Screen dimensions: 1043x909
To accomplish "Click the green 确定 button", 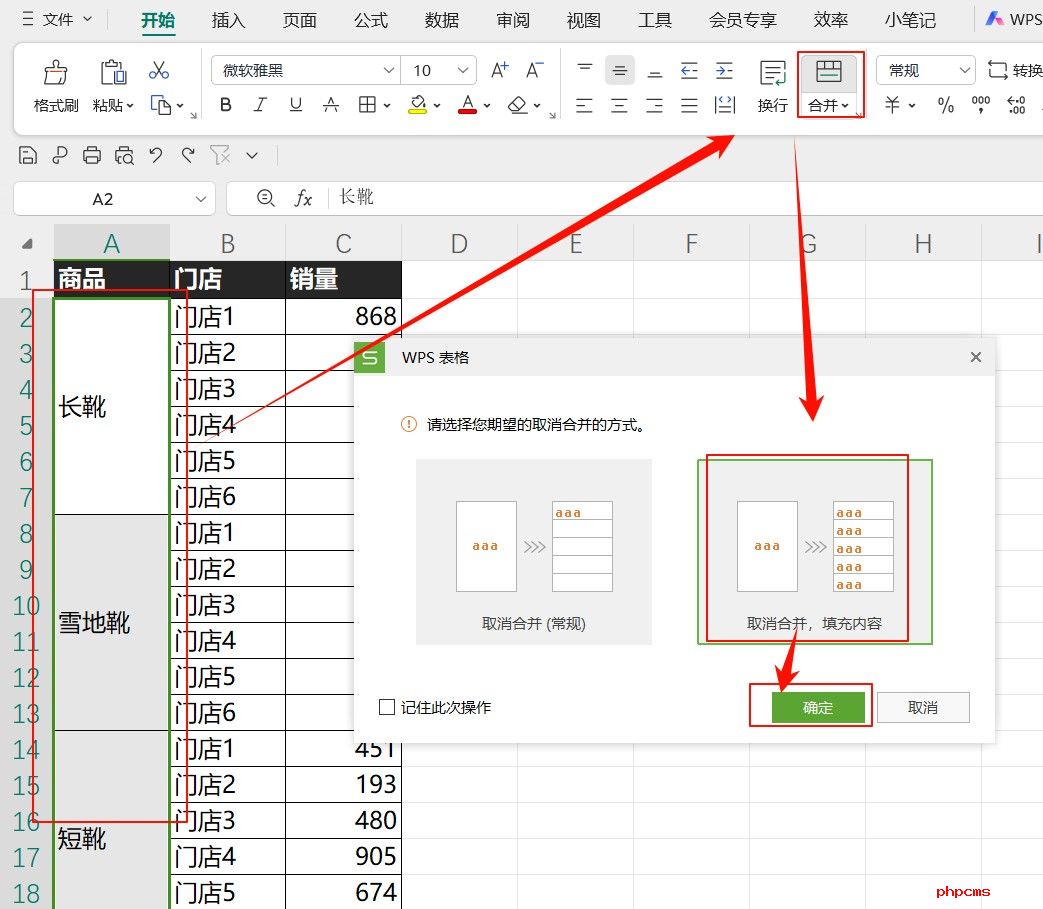I will 818,708.
